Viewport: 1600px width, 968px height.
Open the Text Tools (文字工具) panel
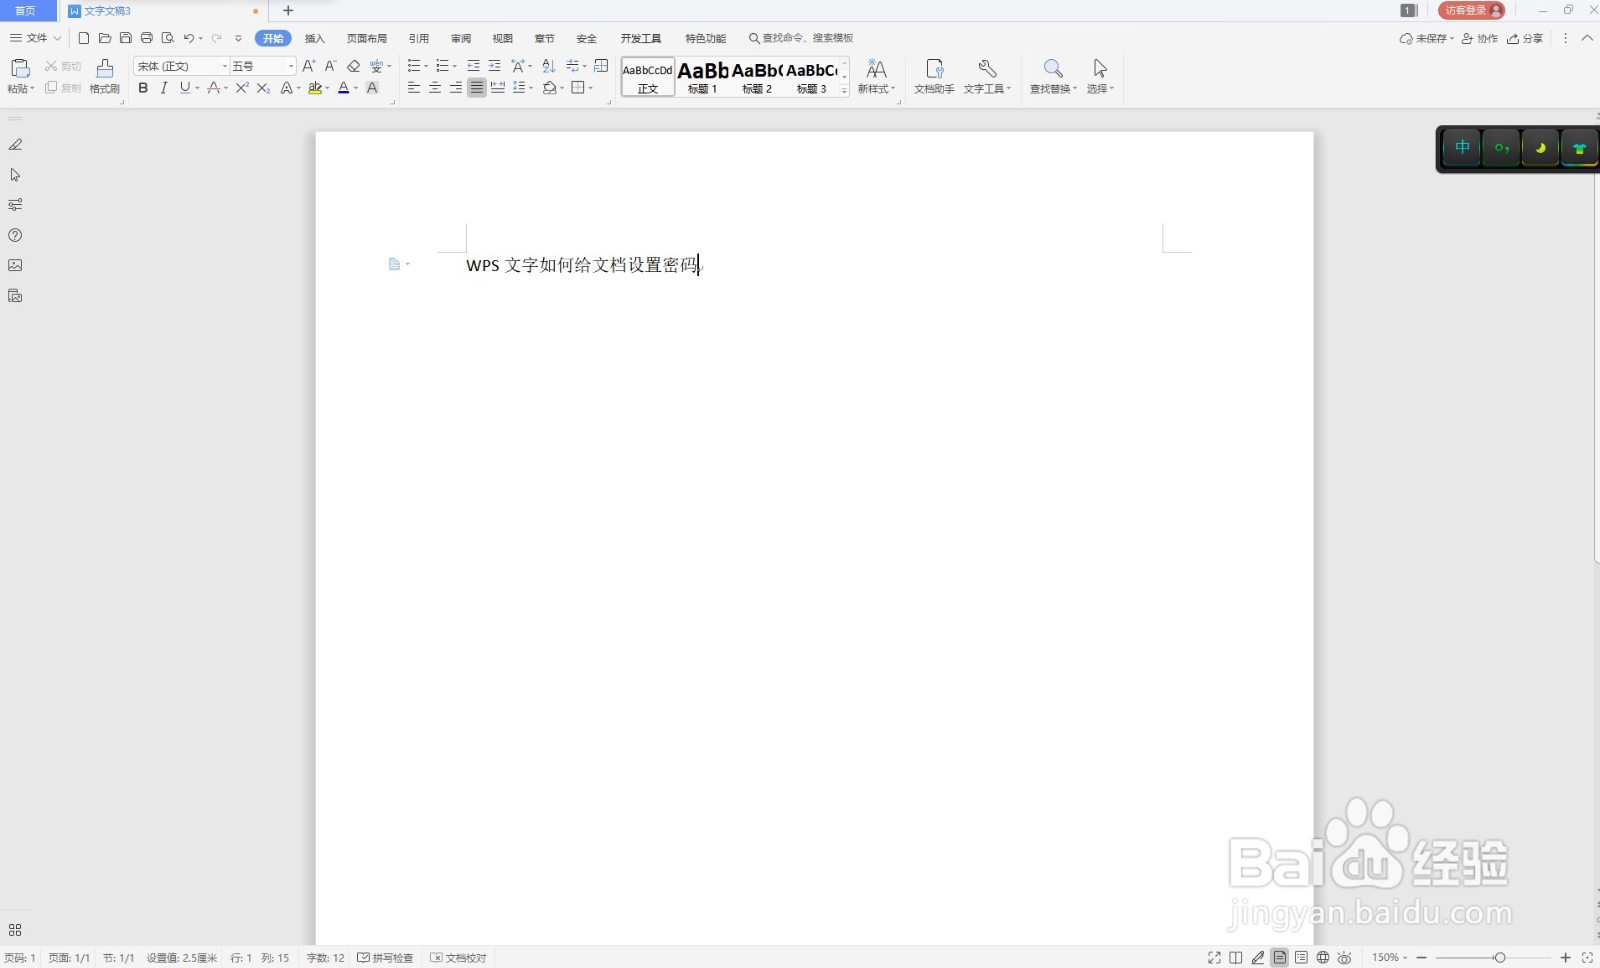coord(985,75)
